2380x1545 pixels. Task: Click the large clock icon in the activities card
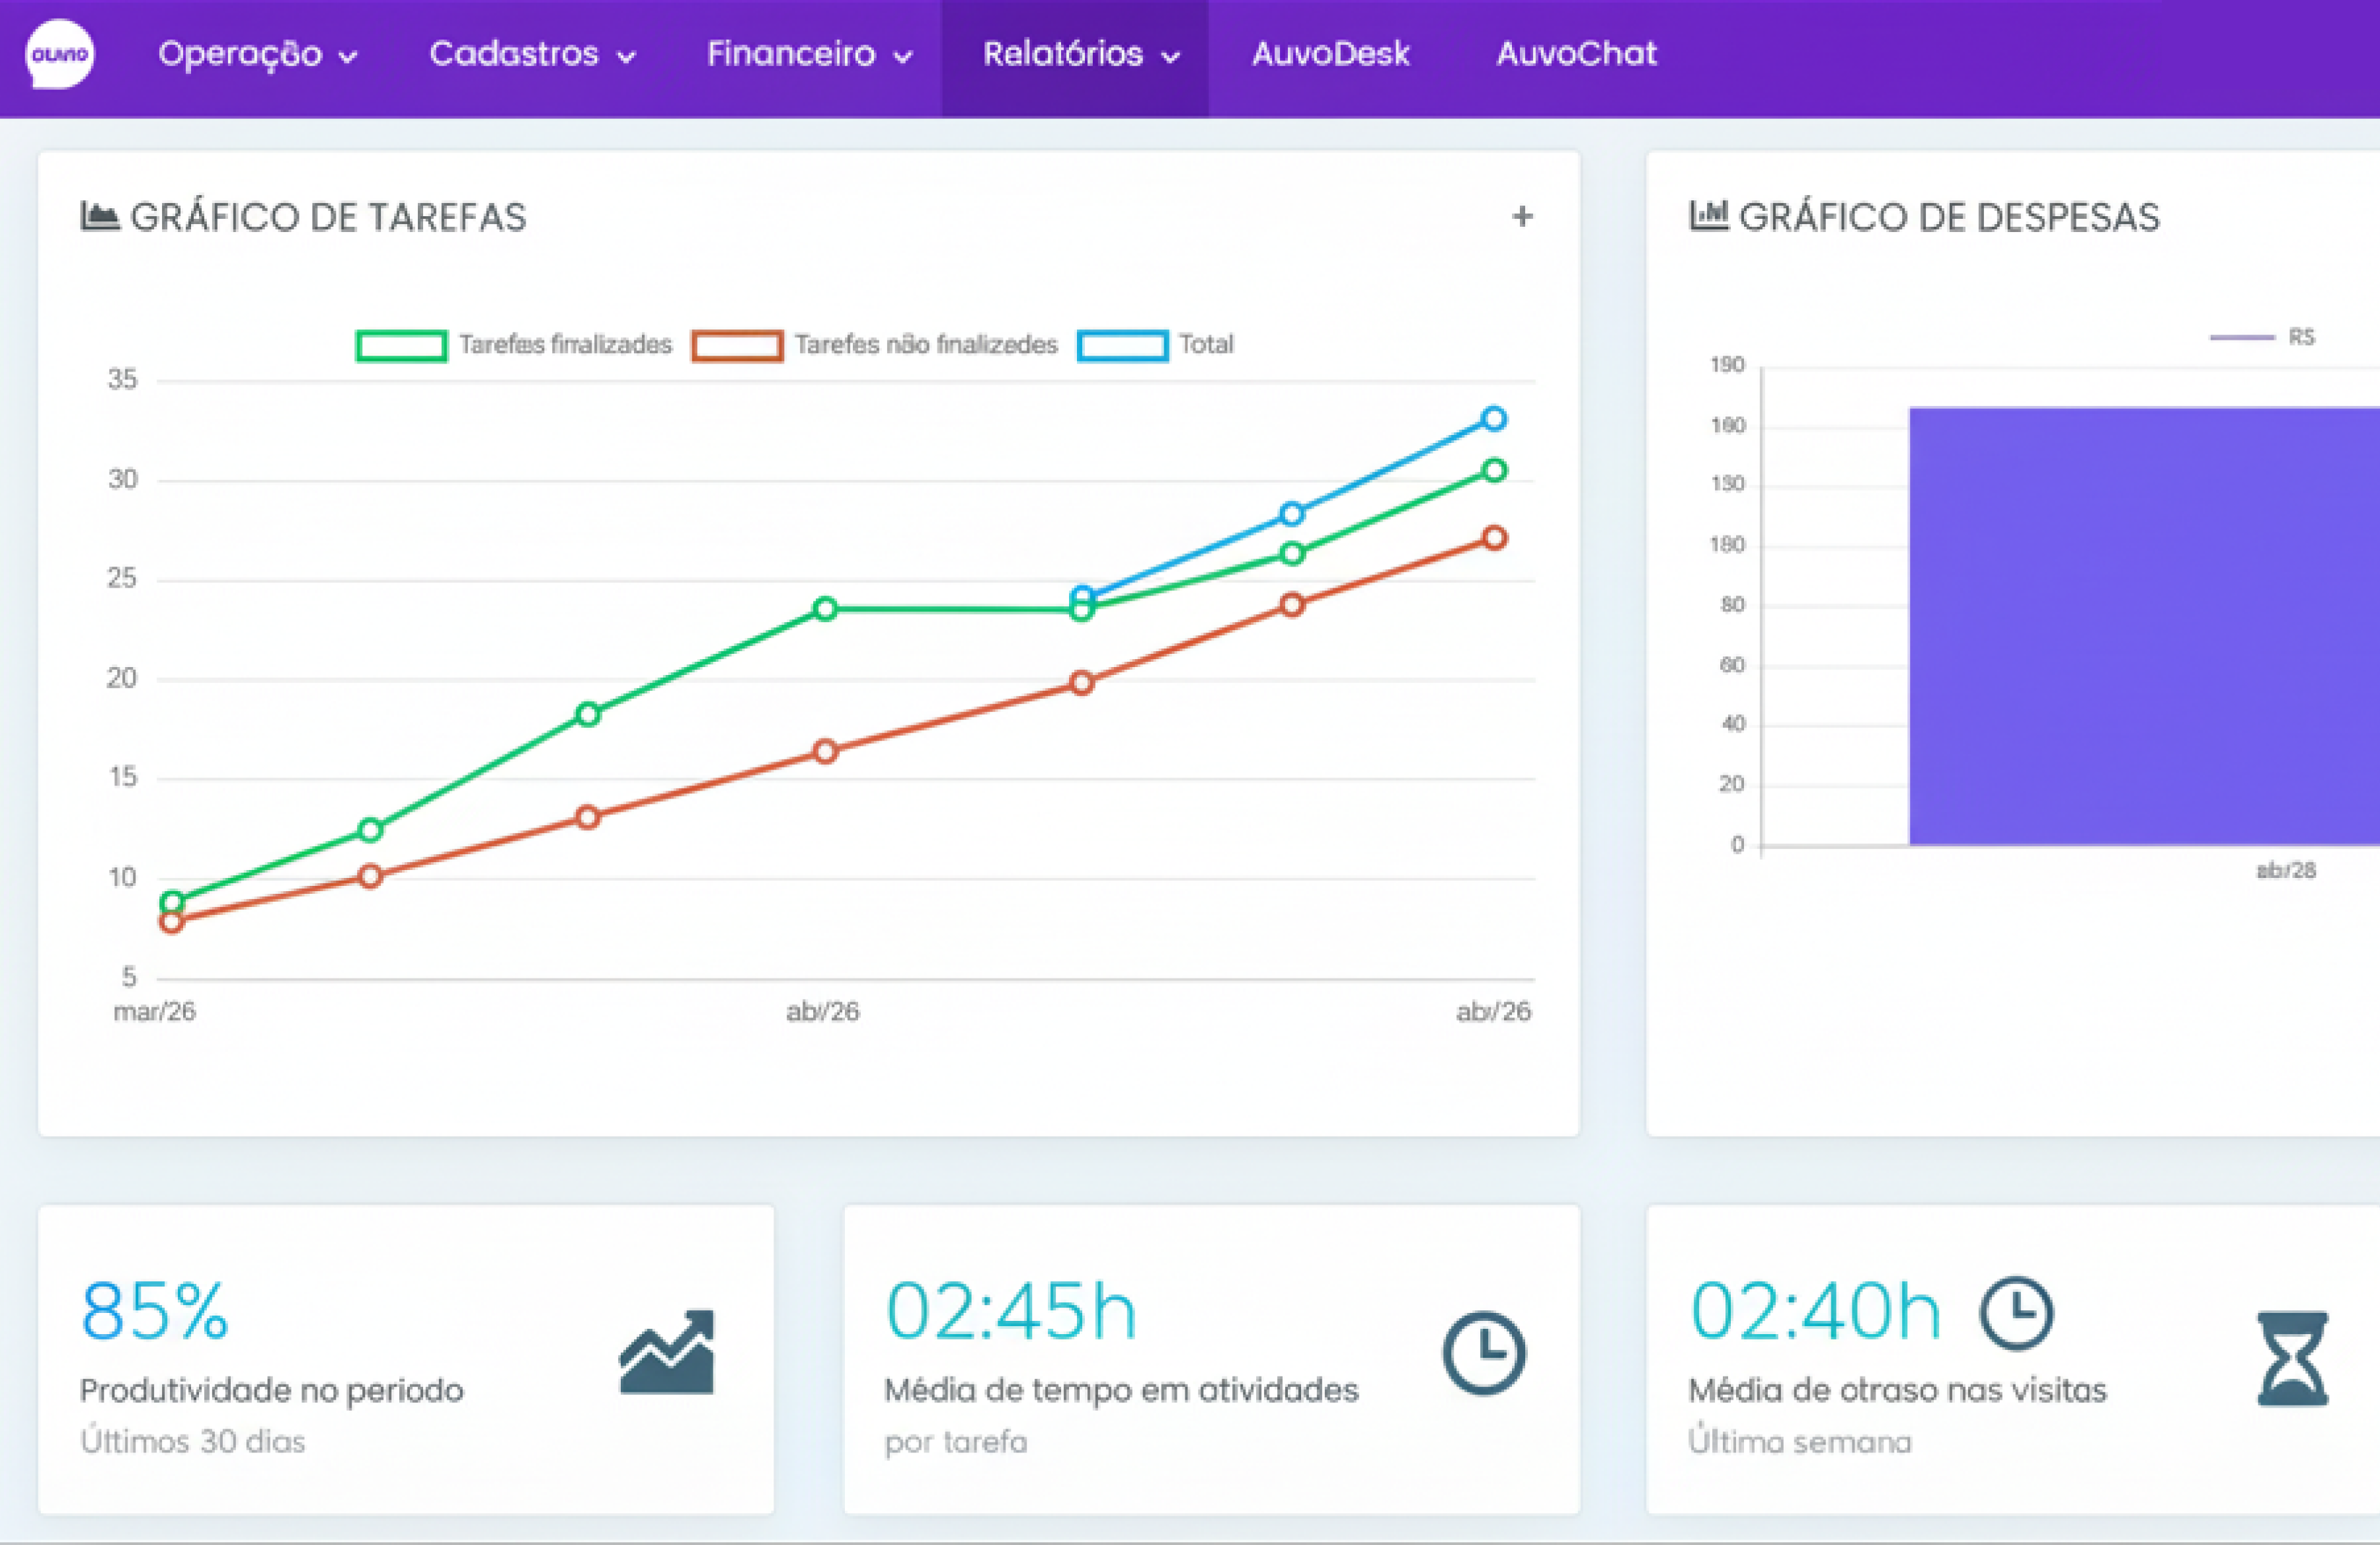[1483, 1352]
